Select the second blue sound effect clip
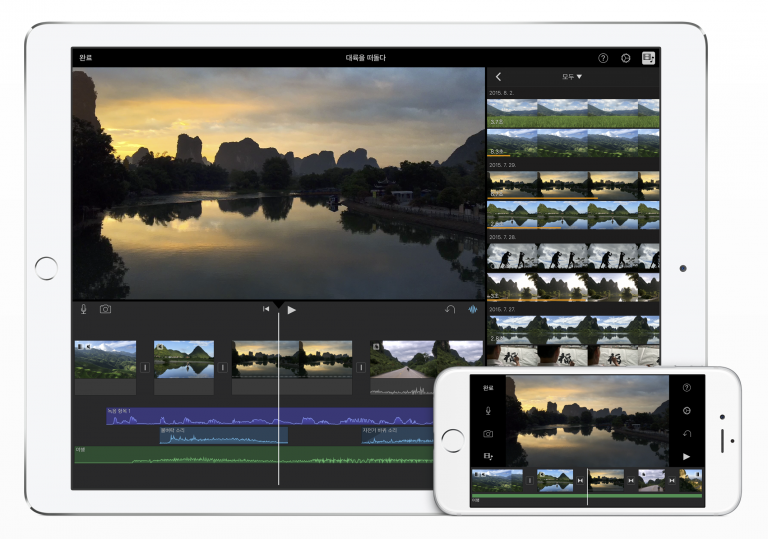 397,435
